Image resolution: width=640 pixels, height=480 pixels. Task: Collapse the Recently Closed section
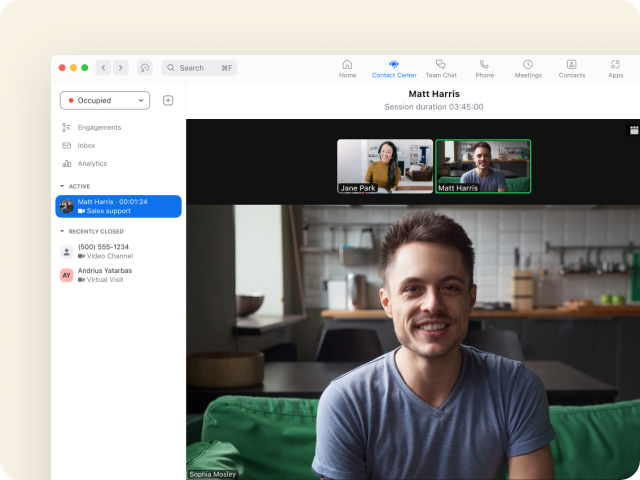(x=62, y=231)
